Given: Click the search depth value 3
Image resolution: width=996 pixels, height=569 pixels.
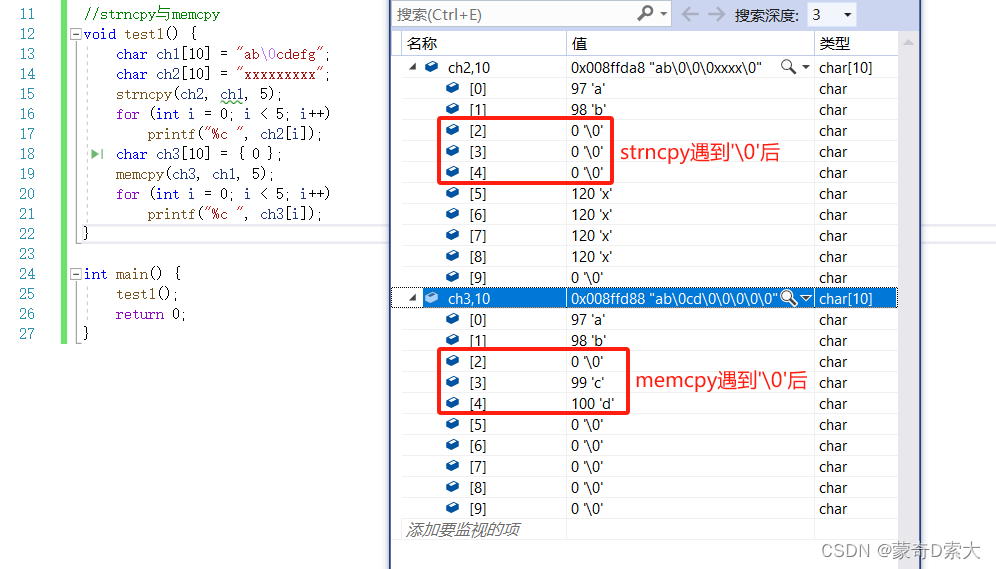Looking at the screenshot, I should [x=816, y=15].
